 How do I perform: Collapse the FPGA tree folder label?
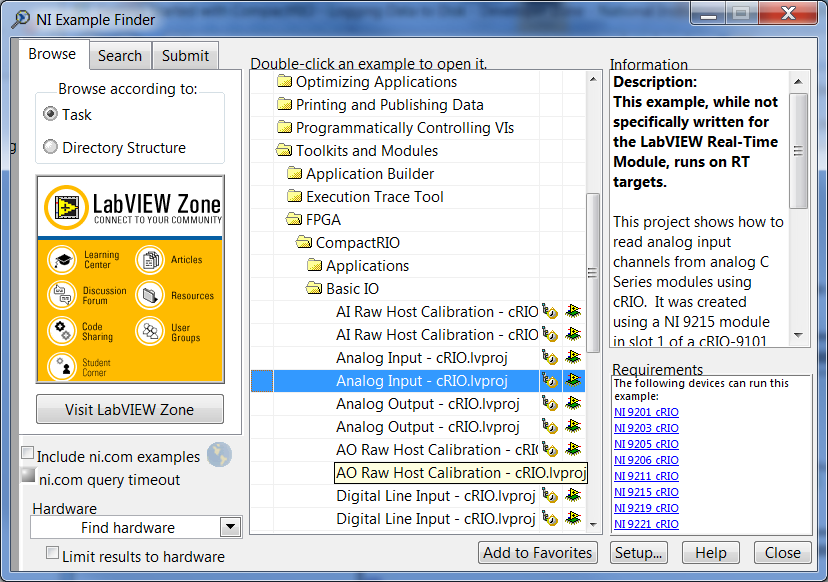(323, 219)
